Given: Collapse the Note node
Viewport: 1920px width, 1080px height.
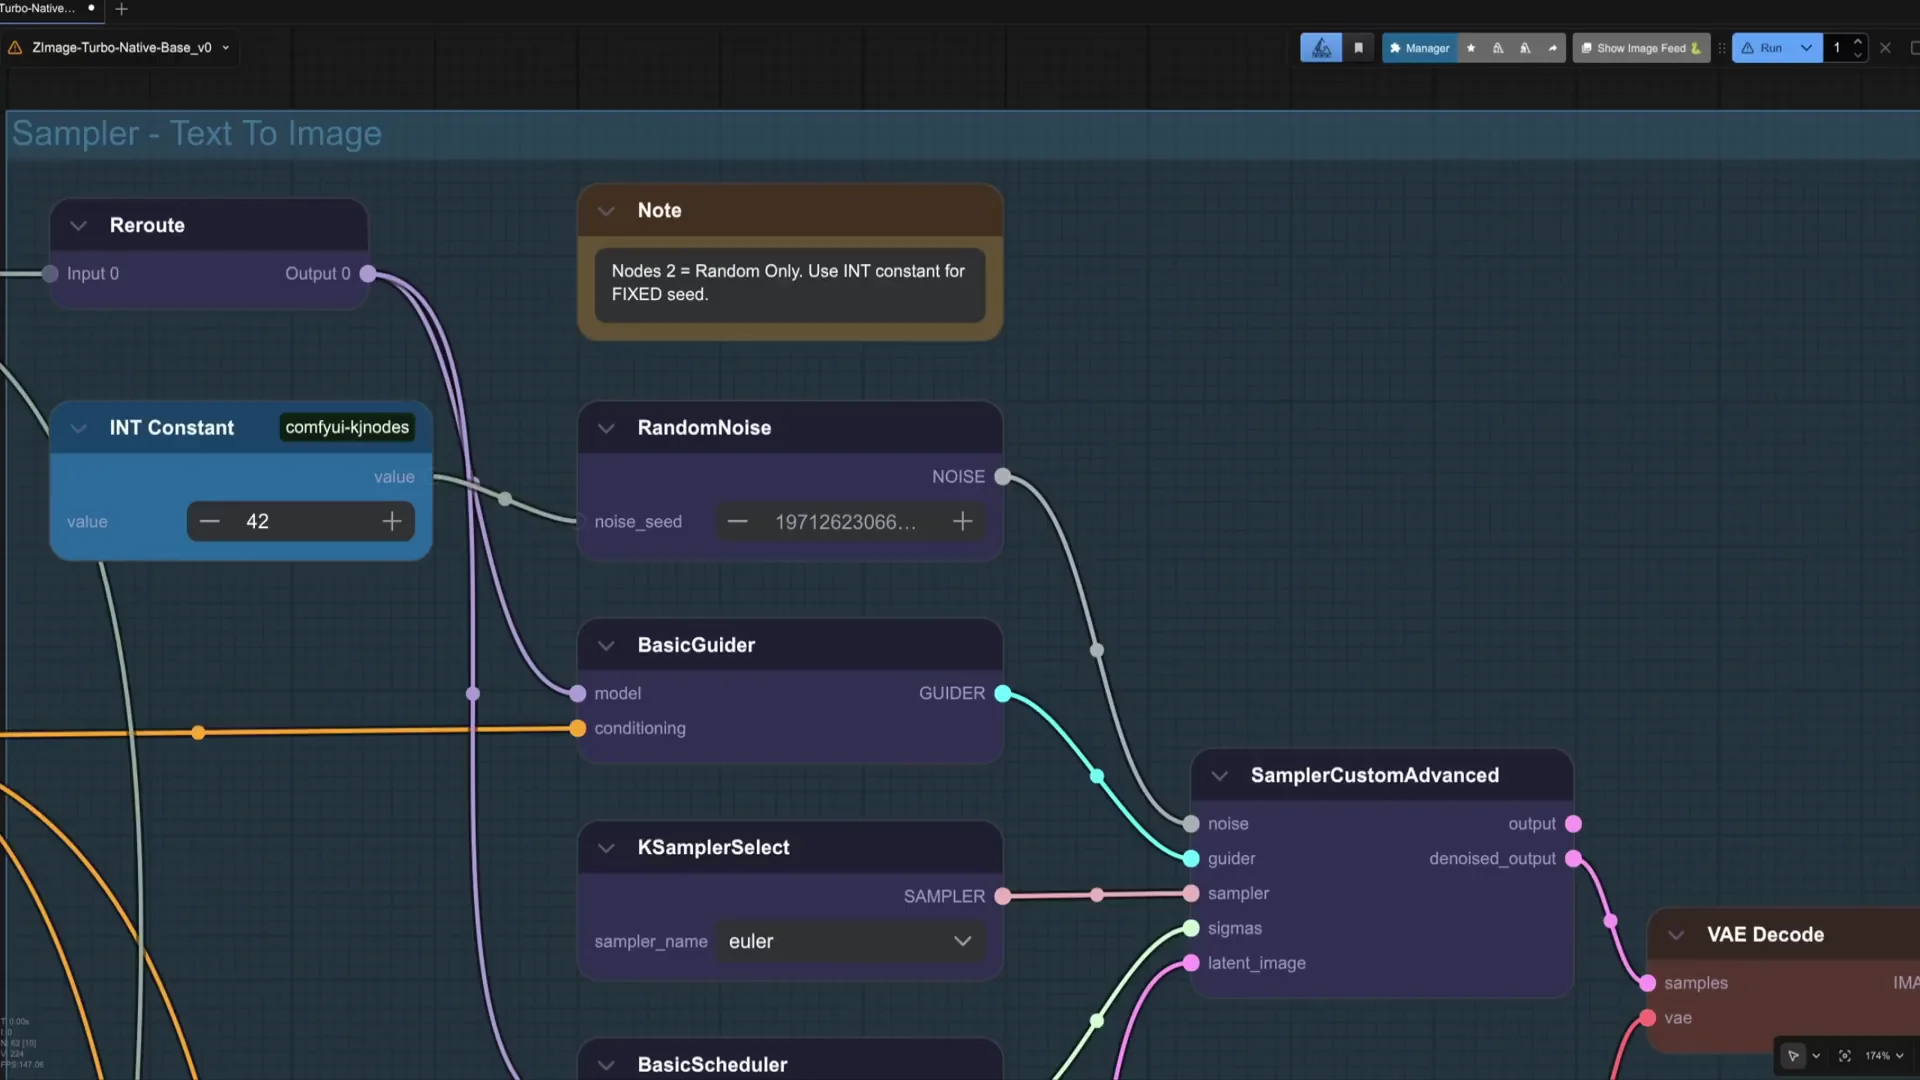Looking at the screenshot, I should [605, 211].
